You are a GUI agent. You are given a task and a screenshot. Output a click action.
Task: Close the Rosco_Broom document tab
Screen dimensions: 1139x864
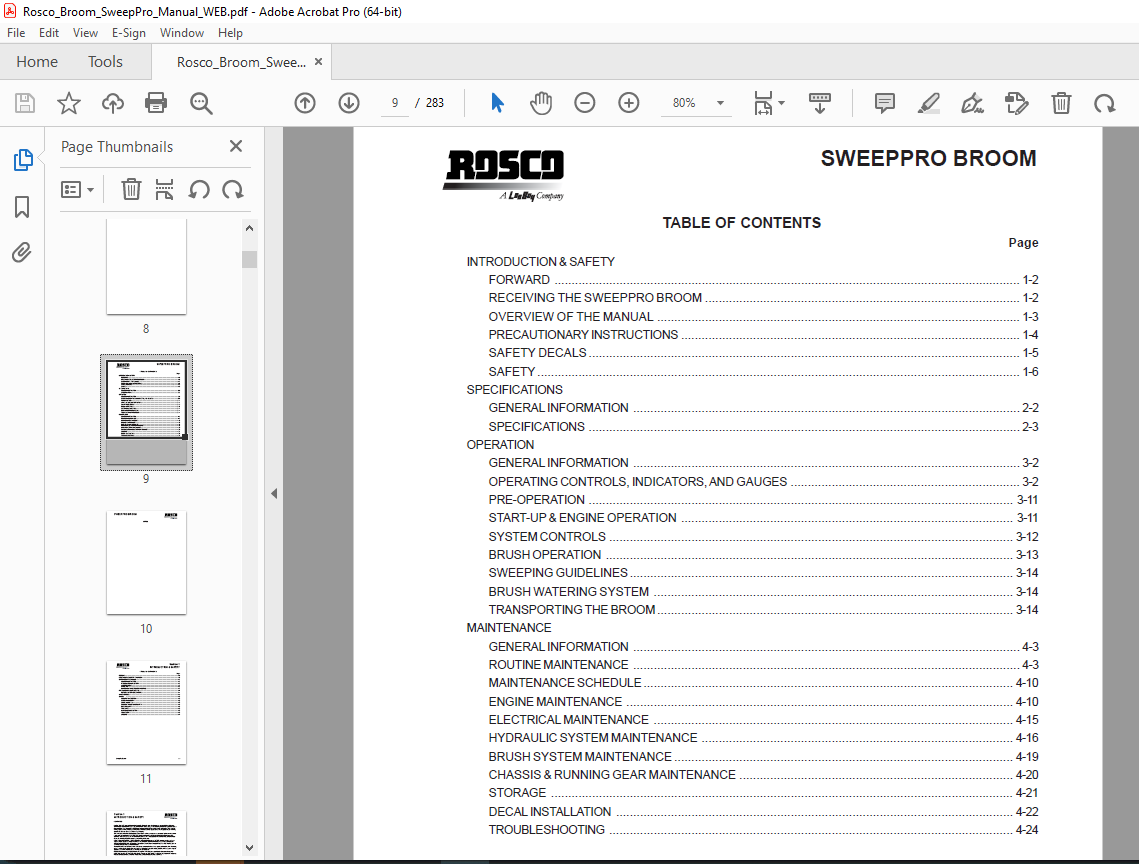[318, 62]
